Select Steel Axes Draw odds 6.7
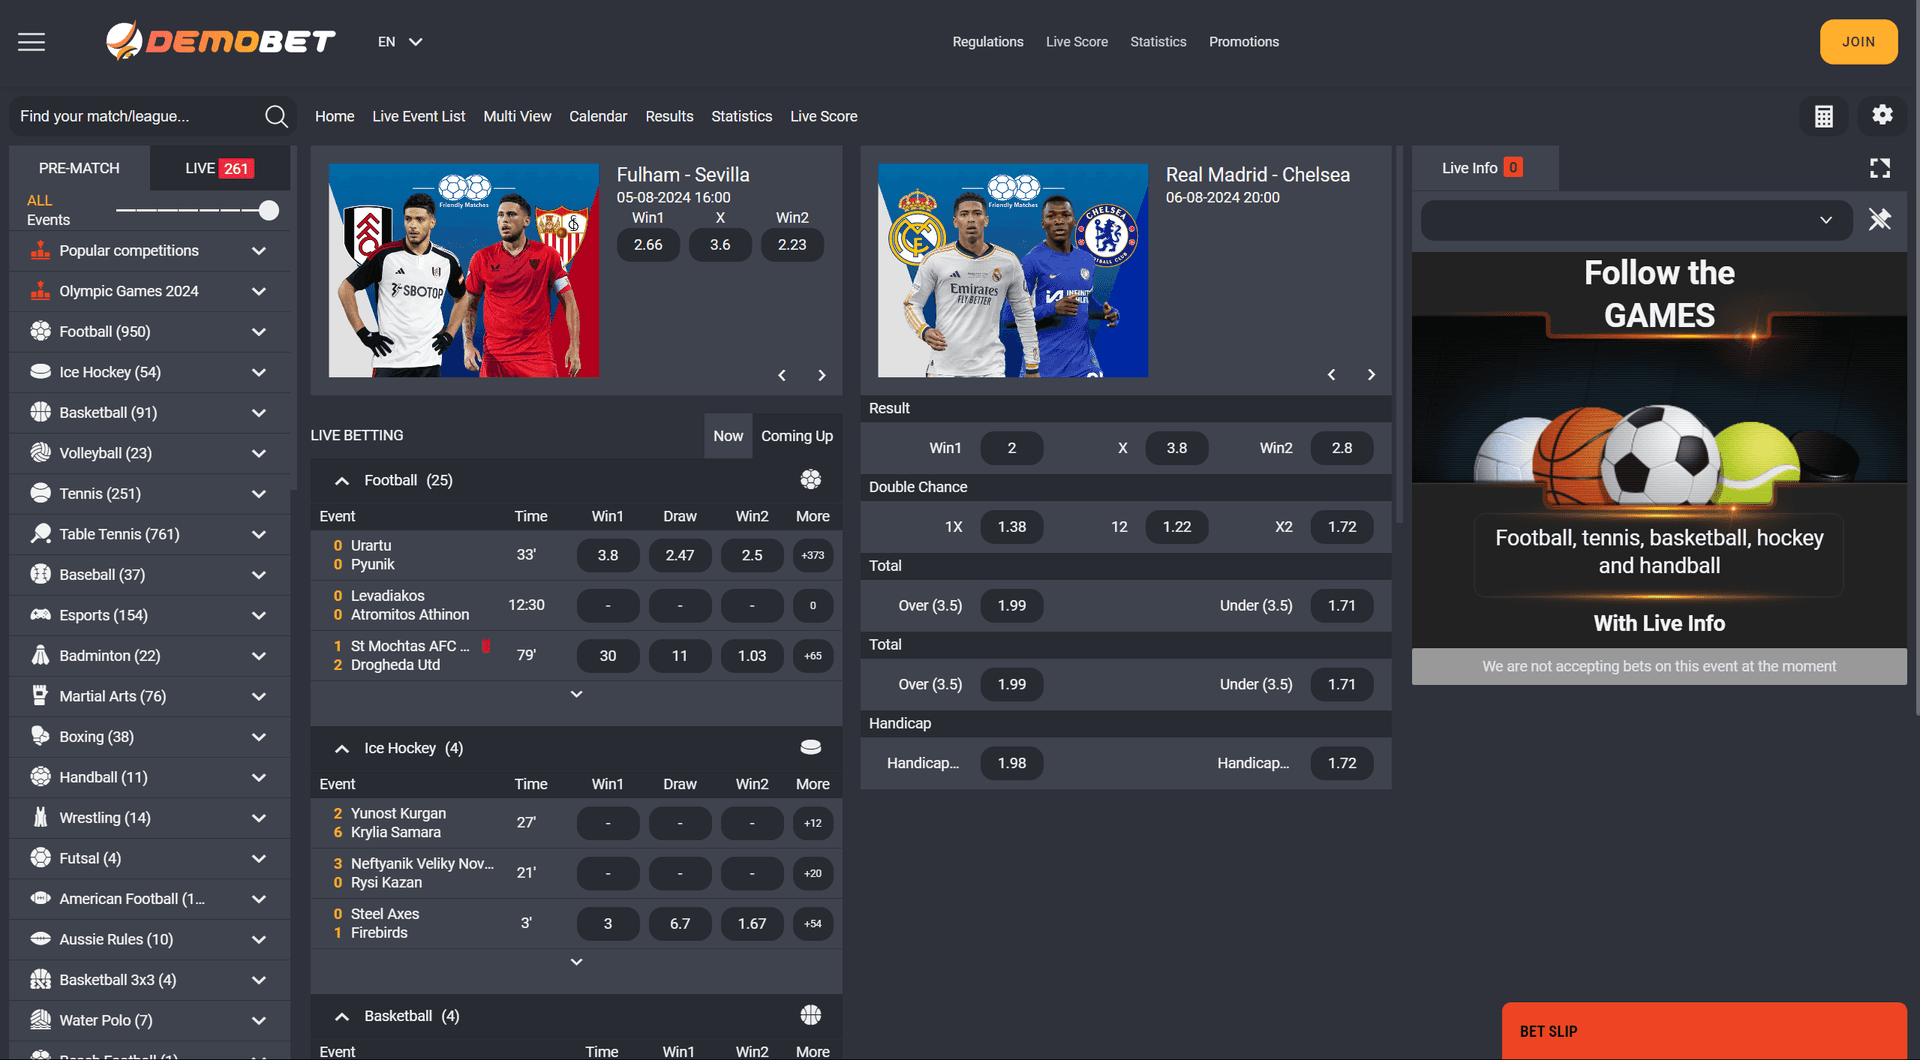This screenshot has width=1920, height=1060. (680, 923)
